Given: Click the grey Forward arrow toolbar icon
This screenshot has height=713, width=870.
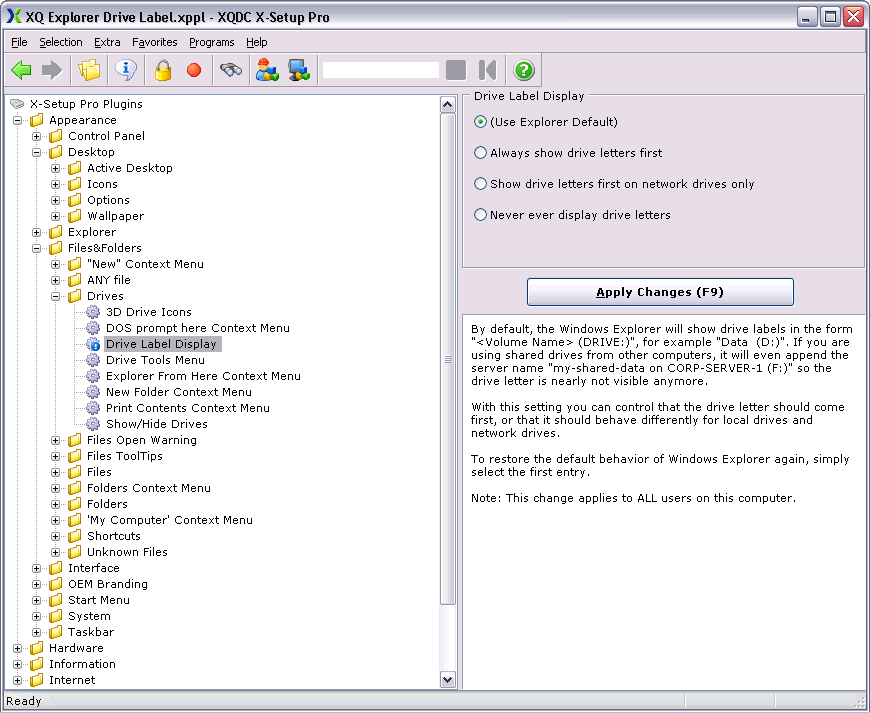Looking at the screenshot, I should 52,70.
